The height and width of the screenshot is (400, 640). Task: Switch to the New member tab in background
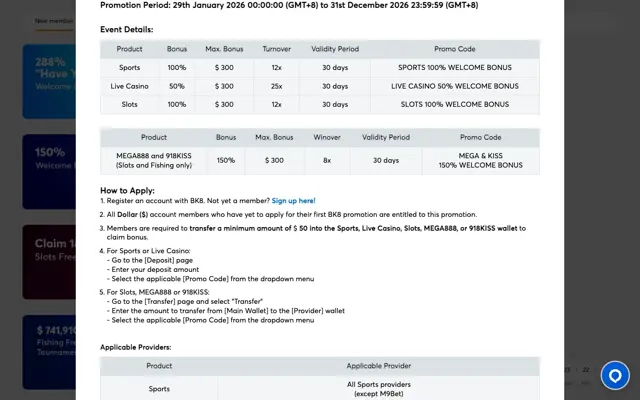(x=54, y=21)
